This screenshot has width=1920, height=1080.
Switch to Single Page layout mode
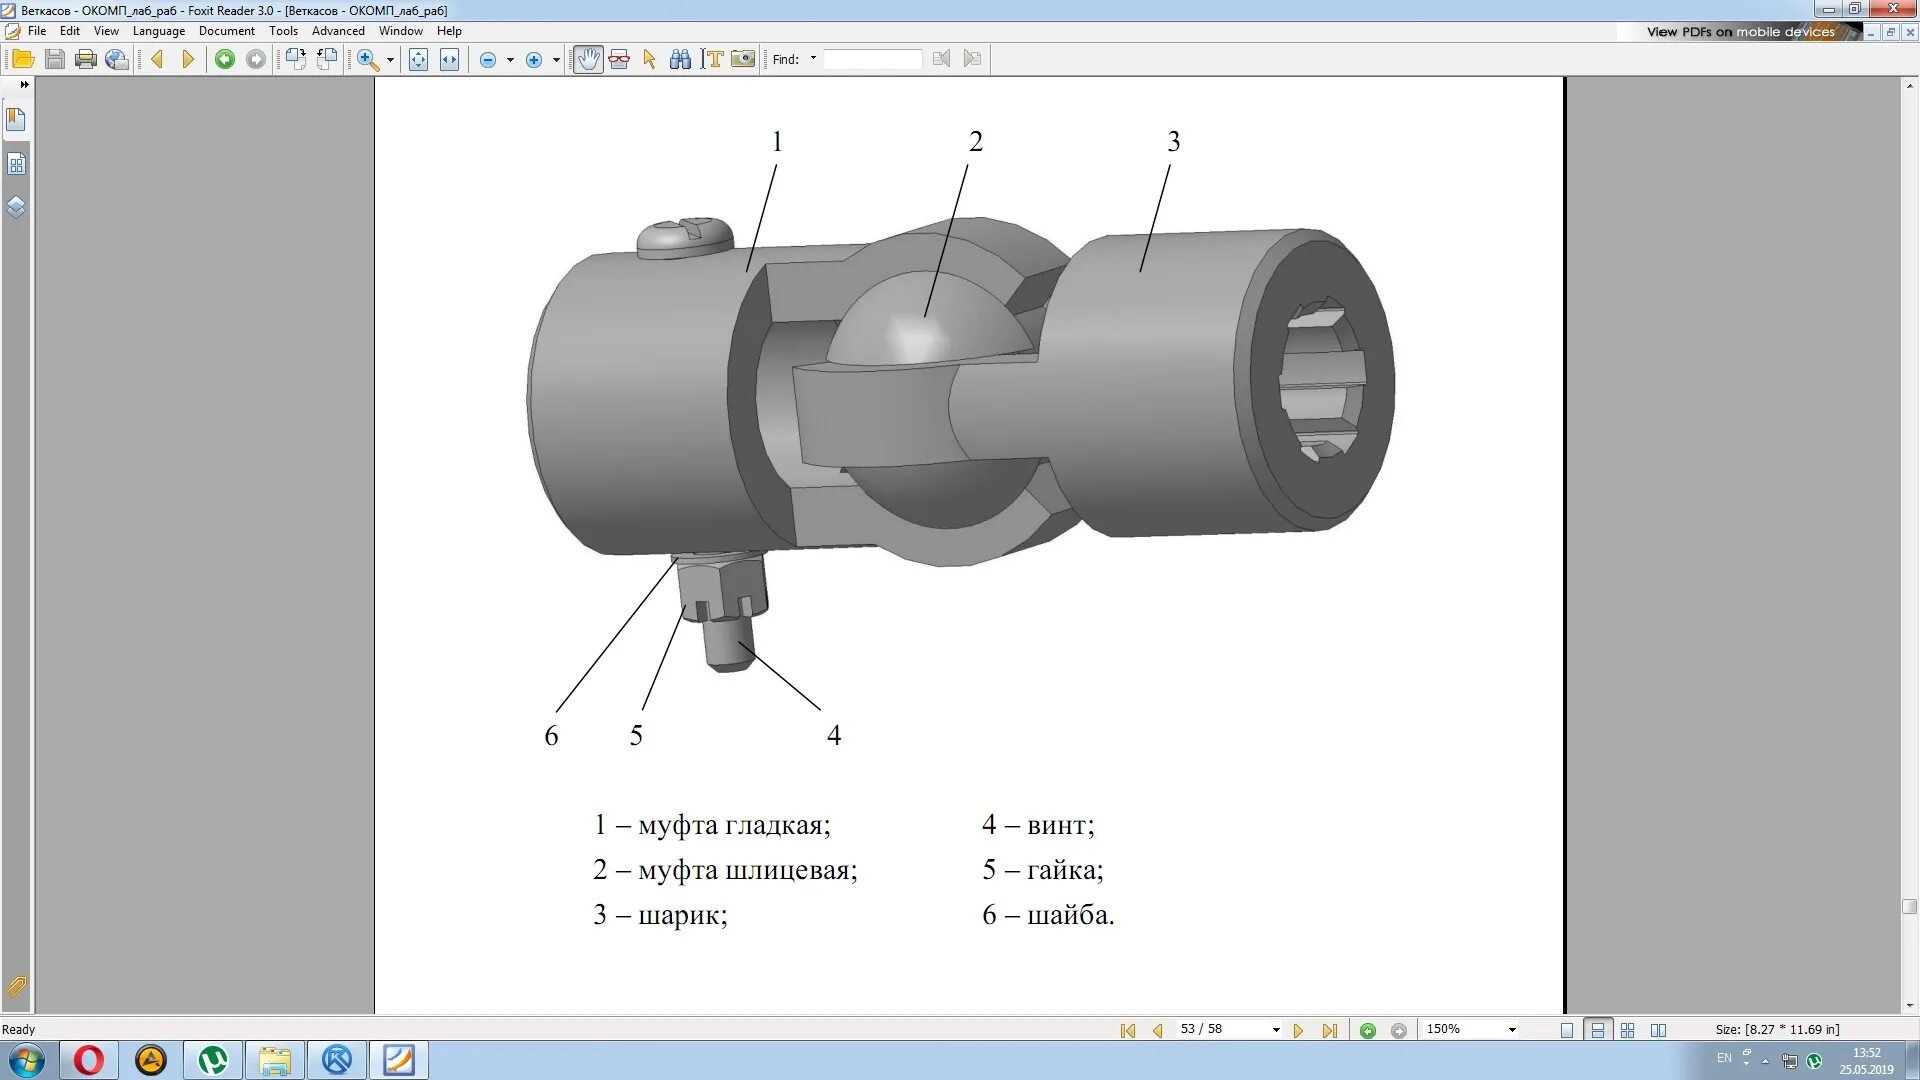[1567, 1030]
